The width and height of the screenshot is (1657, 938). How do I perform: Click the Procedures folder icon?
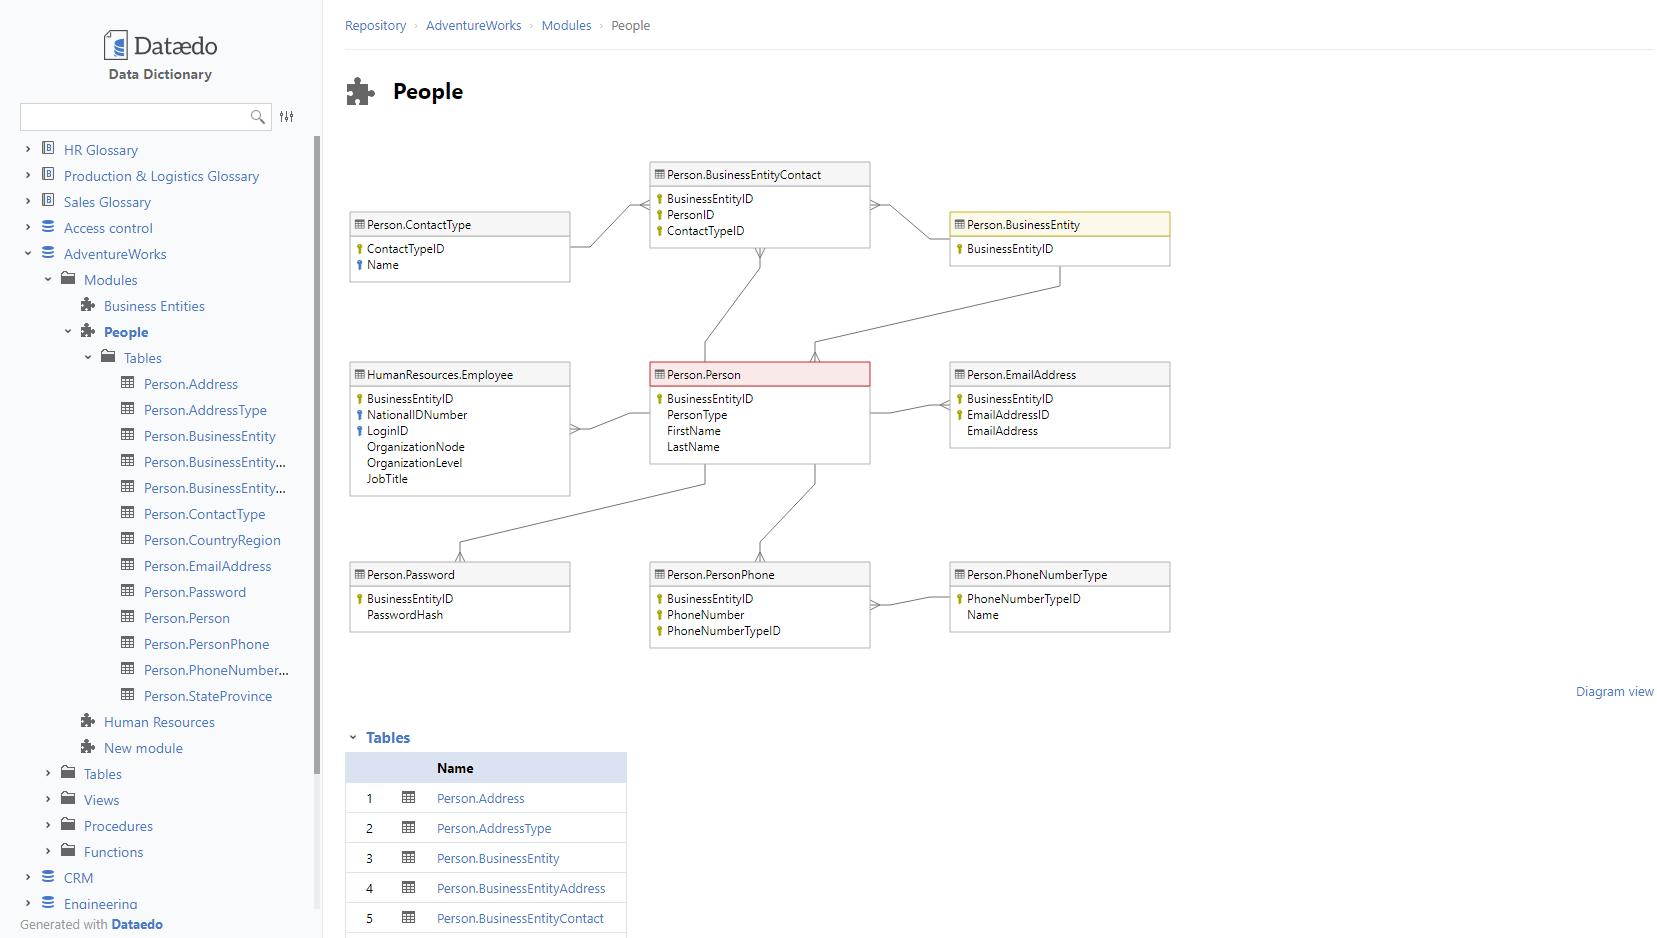[x=68, y=825]
